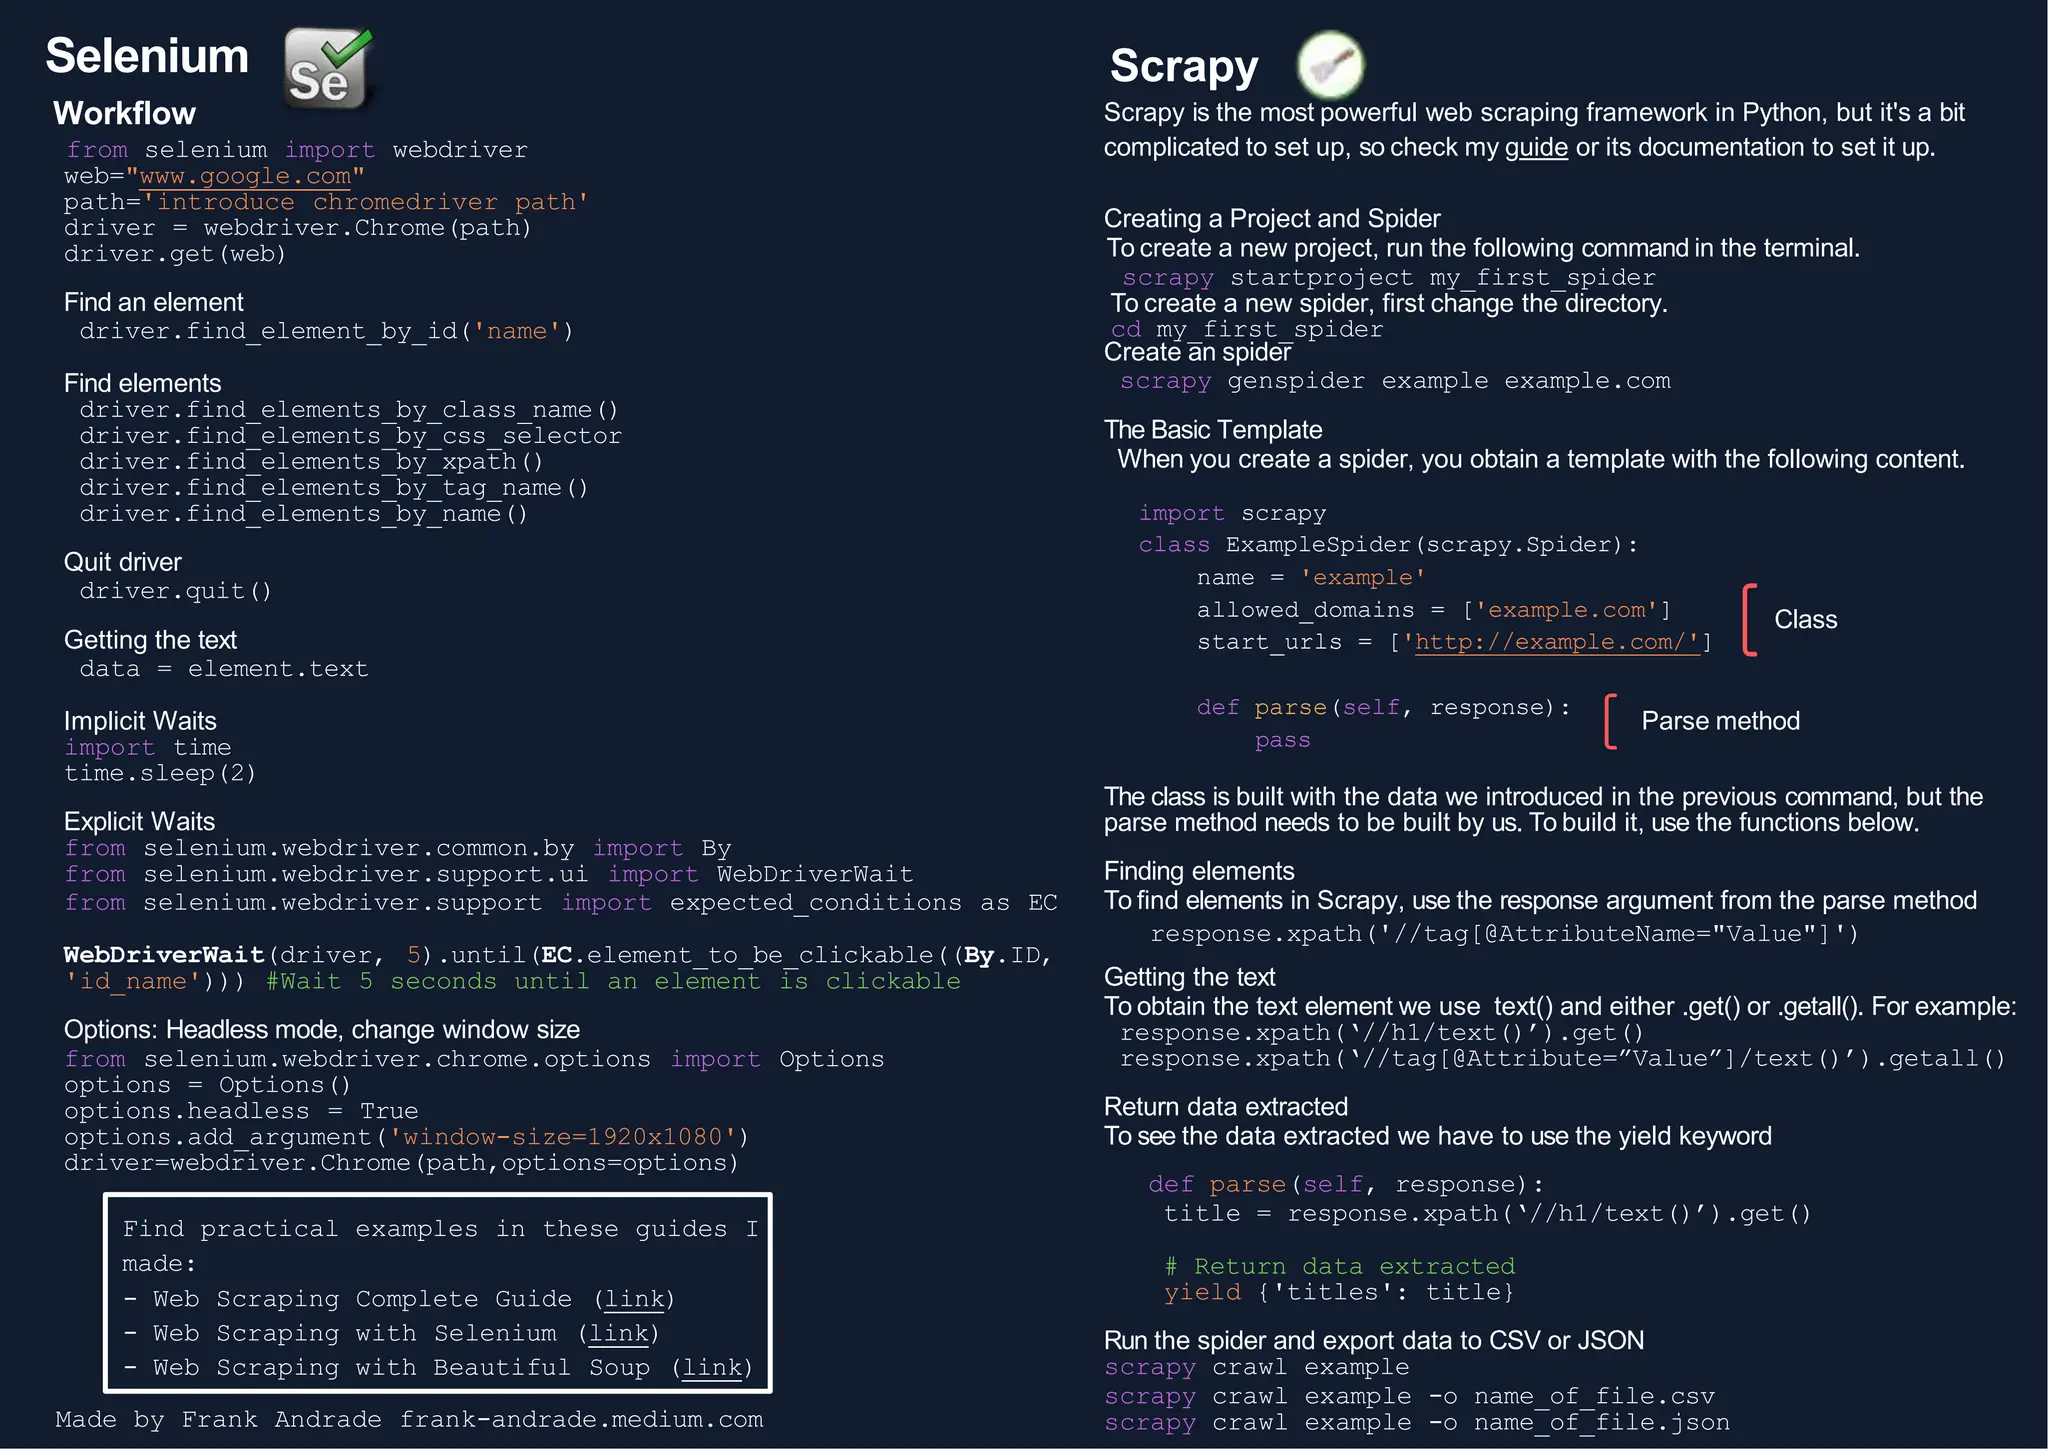Click 'scrapy crawl example -o name_of_file.json'

(1417, 1422)
